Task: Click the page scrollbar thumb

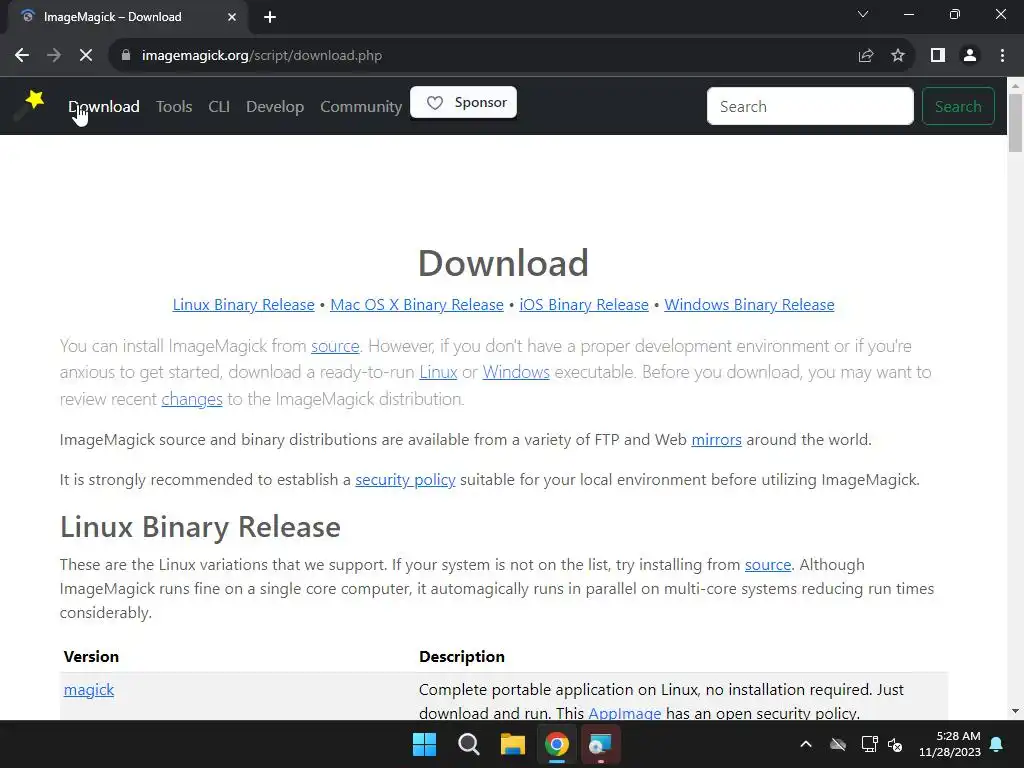Action: (1016, 123)
